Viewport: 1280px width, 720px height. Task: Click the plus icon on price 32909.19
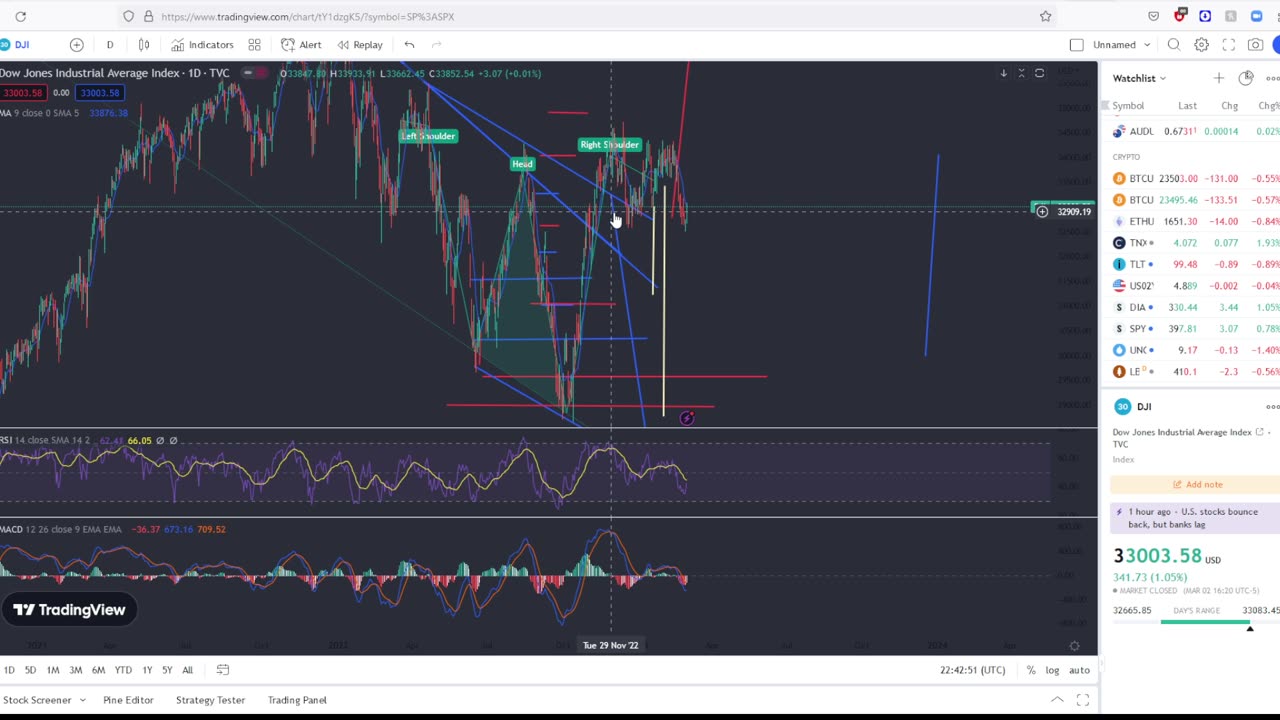tap(1041, 212)
